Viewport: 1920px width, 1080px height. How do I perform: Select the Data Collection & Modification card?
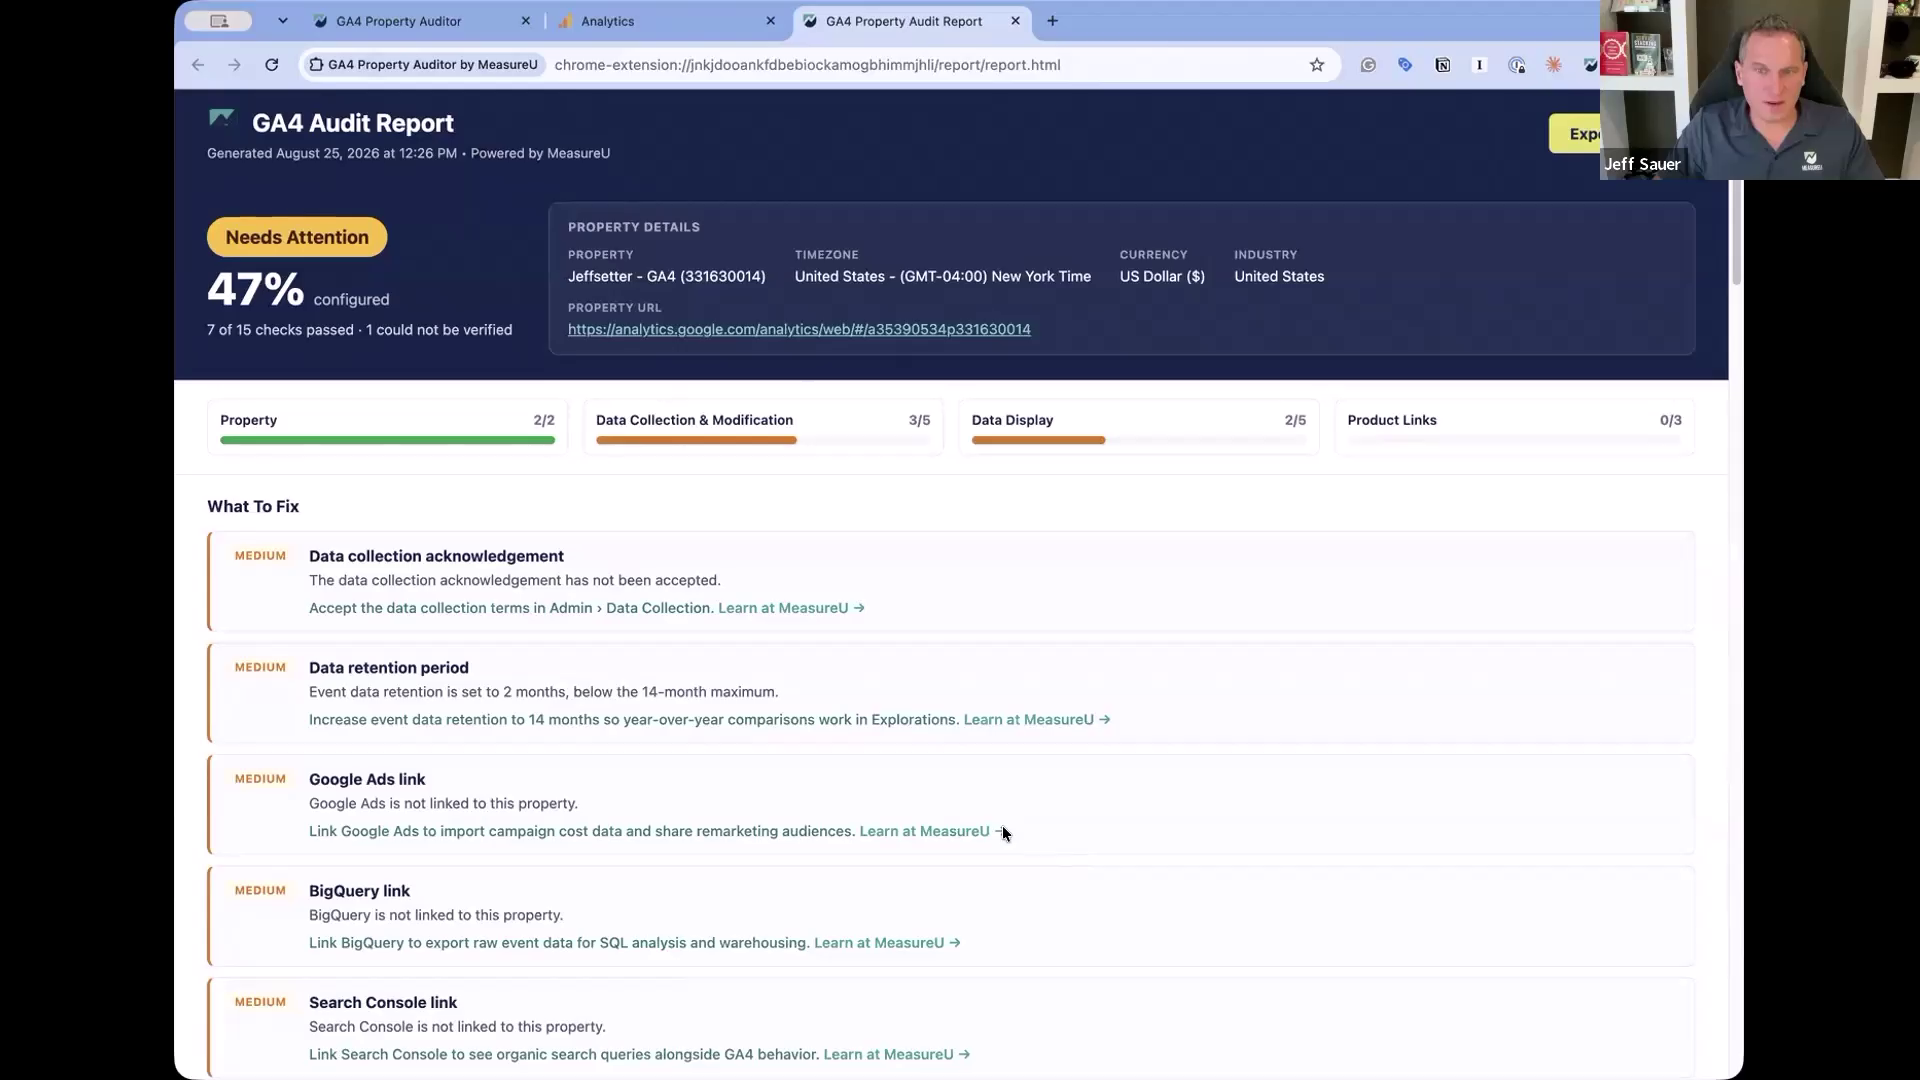point(763,427)
